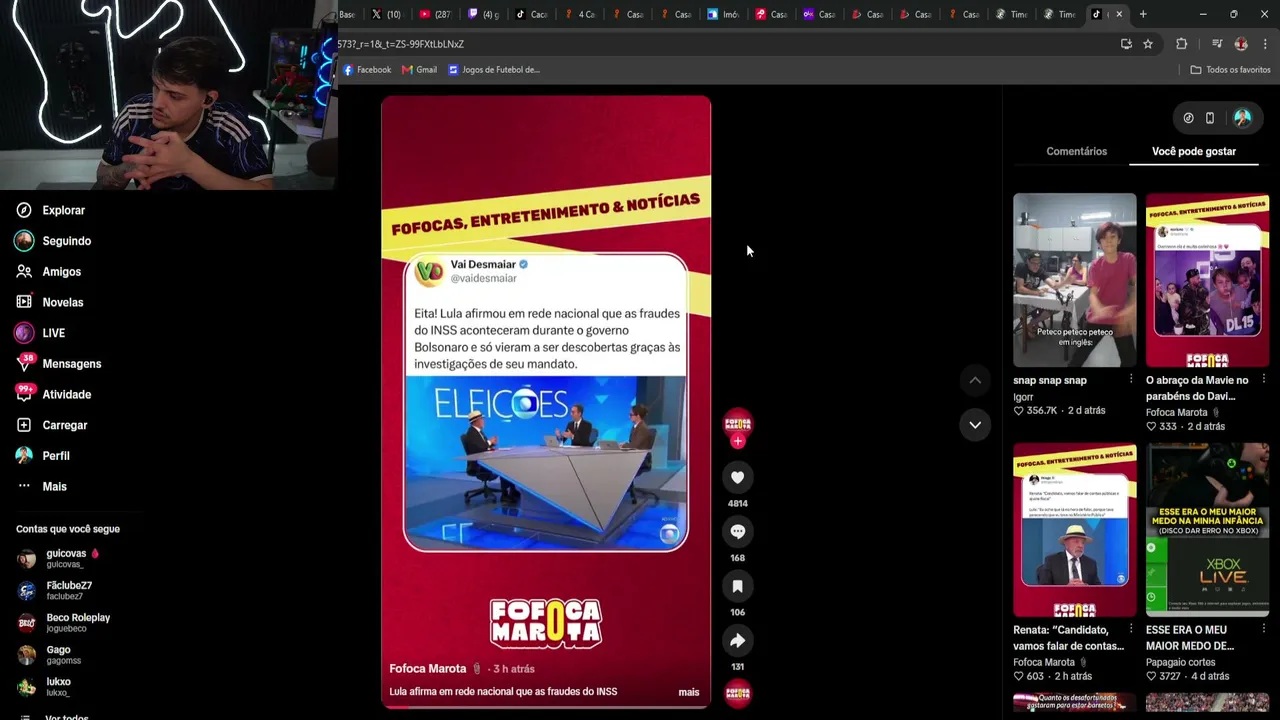Screen dimensions: 1280x720
Task: Share video with the arrow icon
Action: pos(737,640)
